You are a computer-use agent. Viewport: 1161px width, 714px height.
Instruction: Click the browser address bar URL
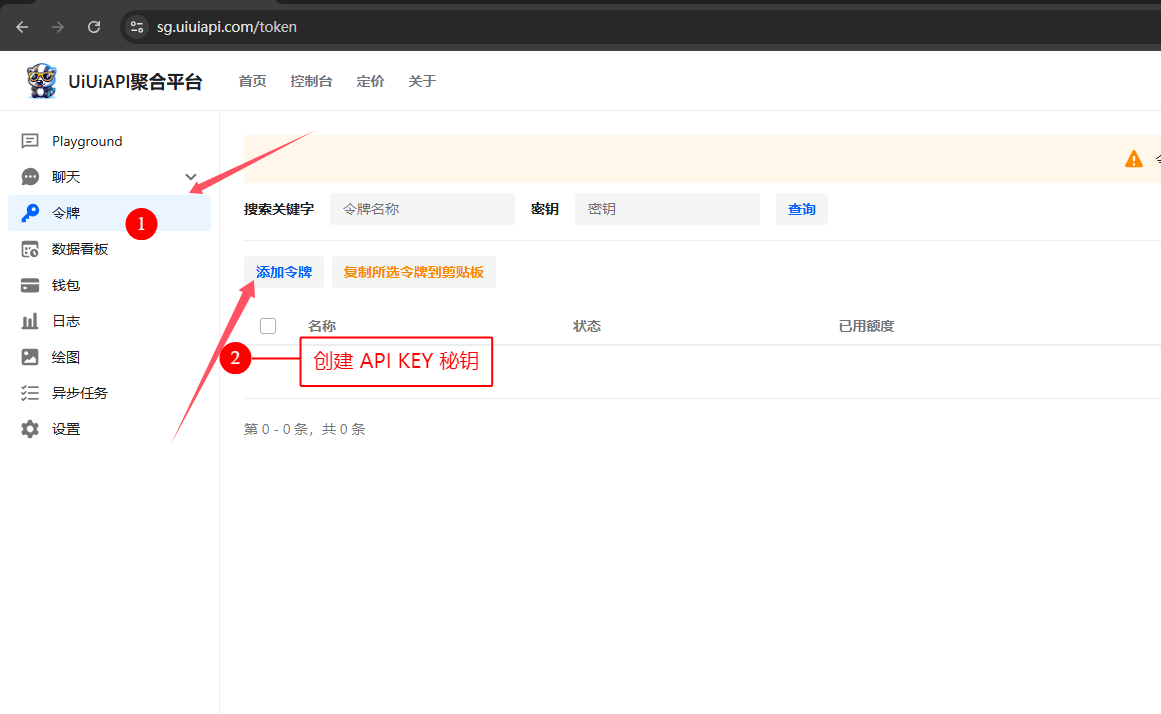[x=227, y=27]
